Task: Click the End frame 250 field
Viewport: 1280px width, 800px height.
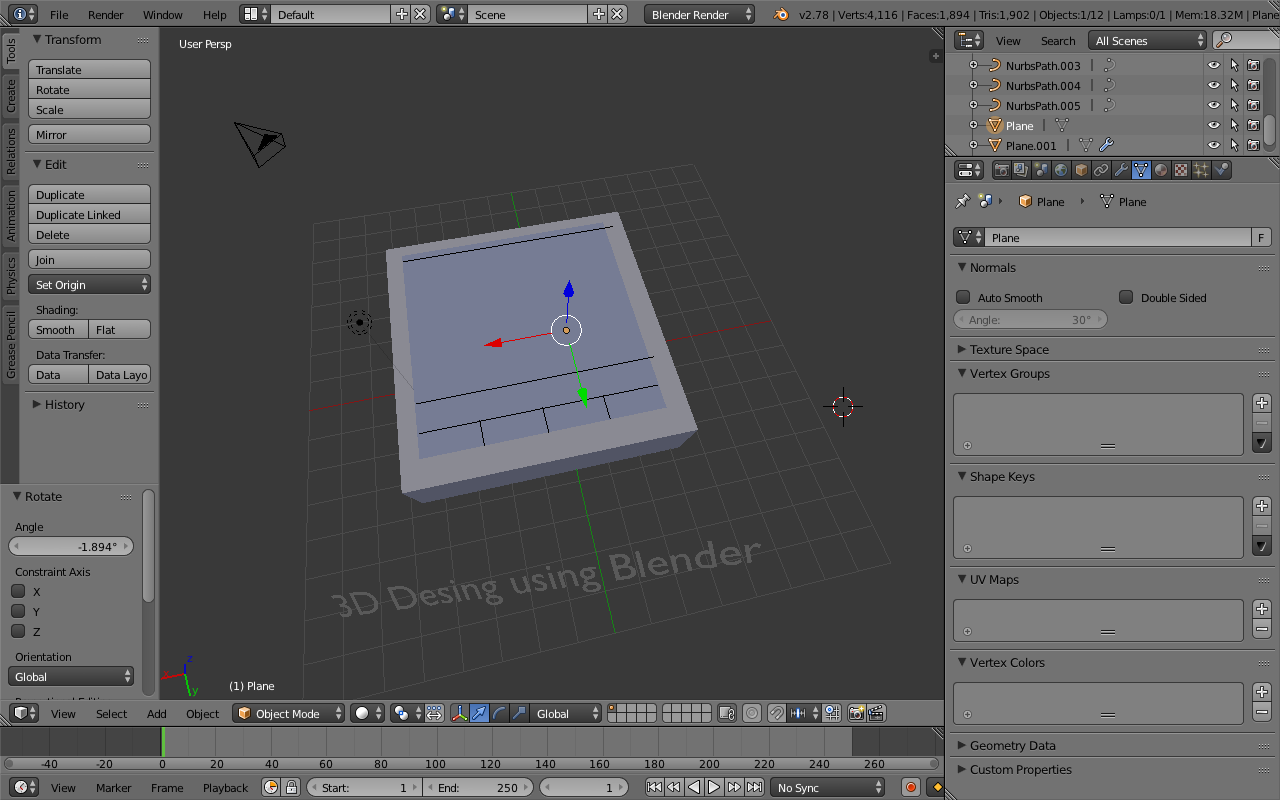Action: coord(478,787)
